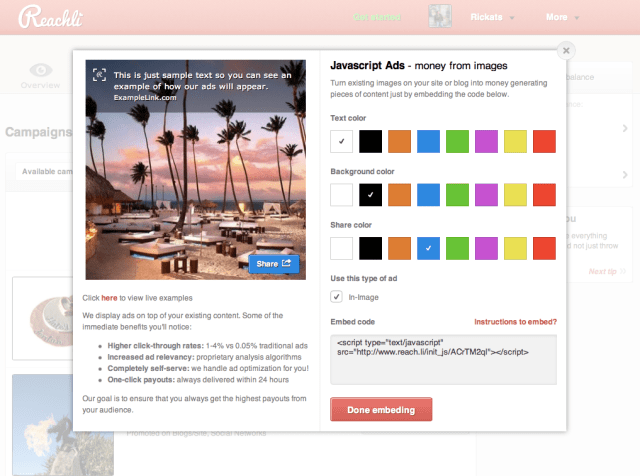Screen dimensions: 640x476
Task: Set Background color to yellow
Action: [516, 195]
